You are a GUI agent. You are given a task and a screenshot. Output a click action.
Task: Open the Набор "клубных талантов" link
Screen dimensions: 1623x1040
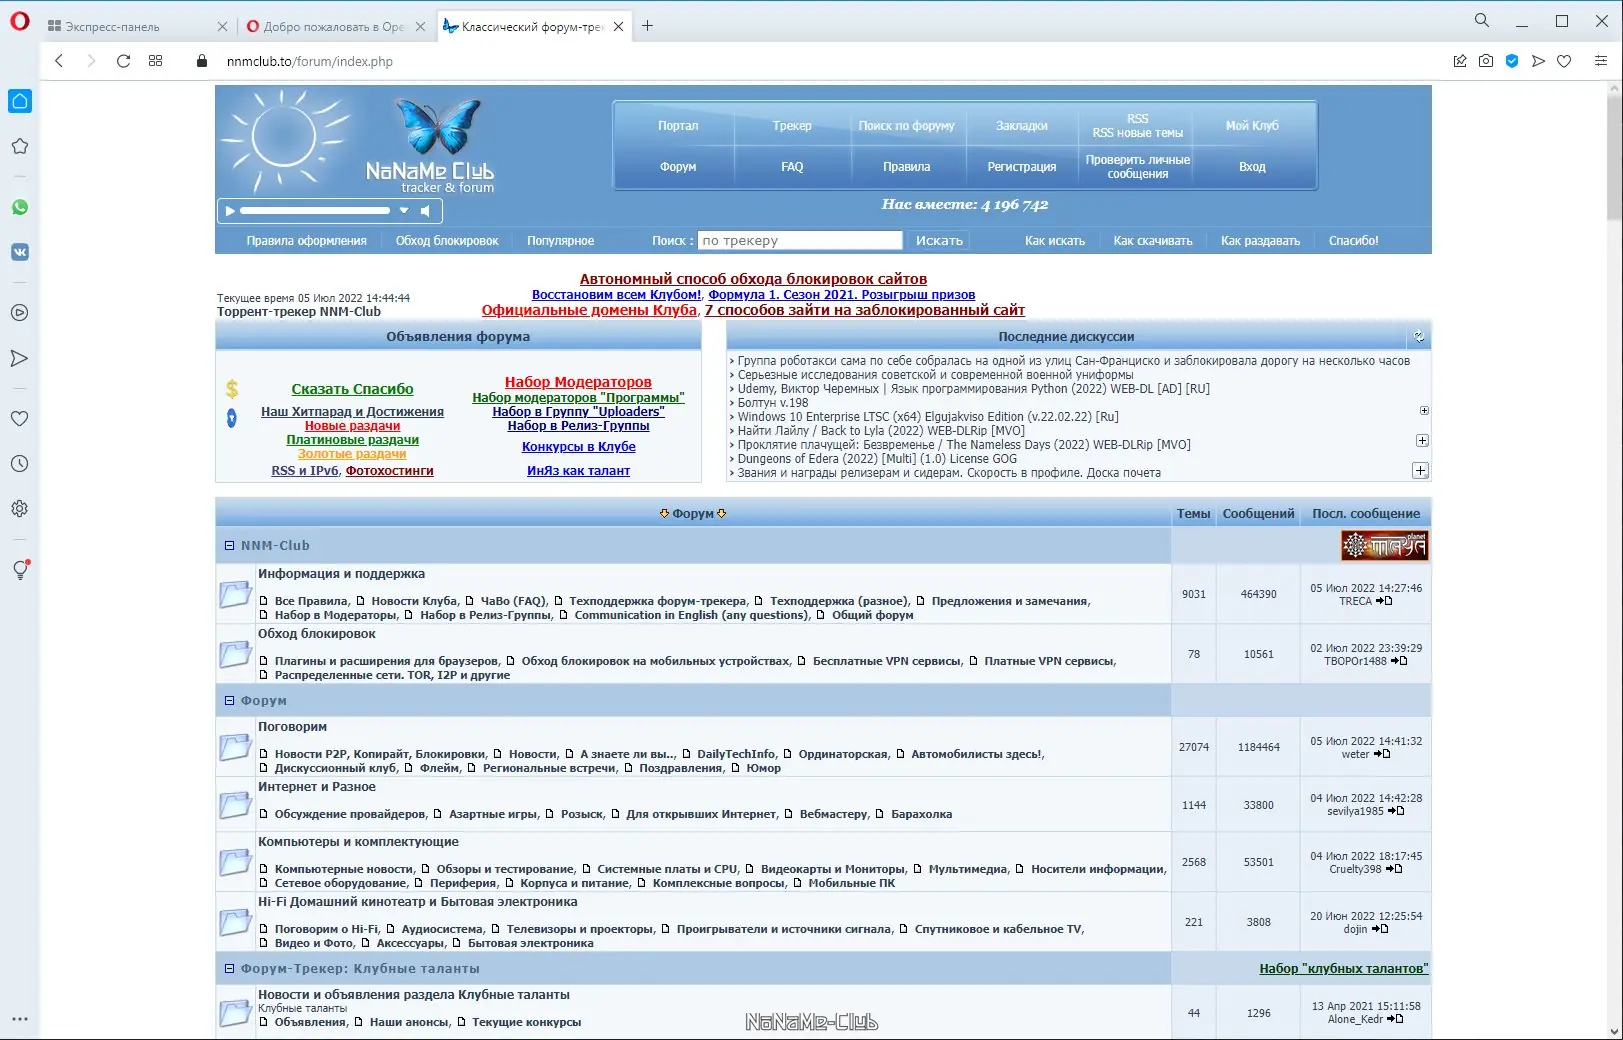click(x=1343, y=969)
